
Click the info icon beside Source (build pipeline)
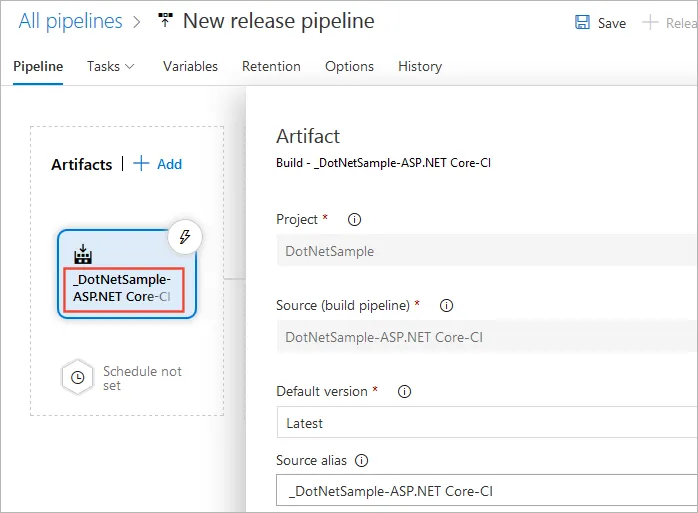[x=447, y=306]
